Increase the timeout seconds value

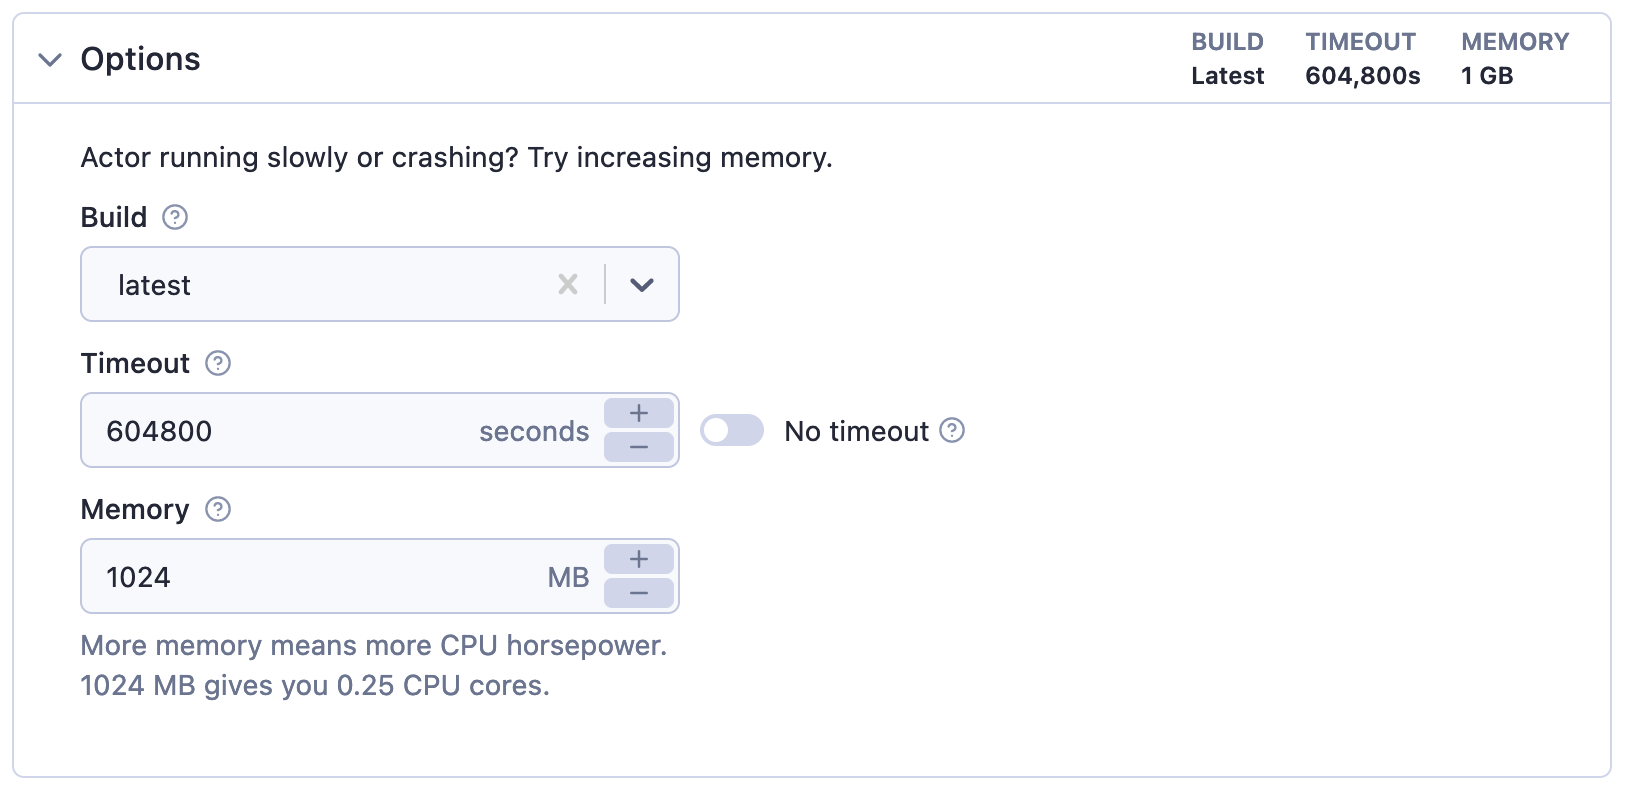pos(639,413)
